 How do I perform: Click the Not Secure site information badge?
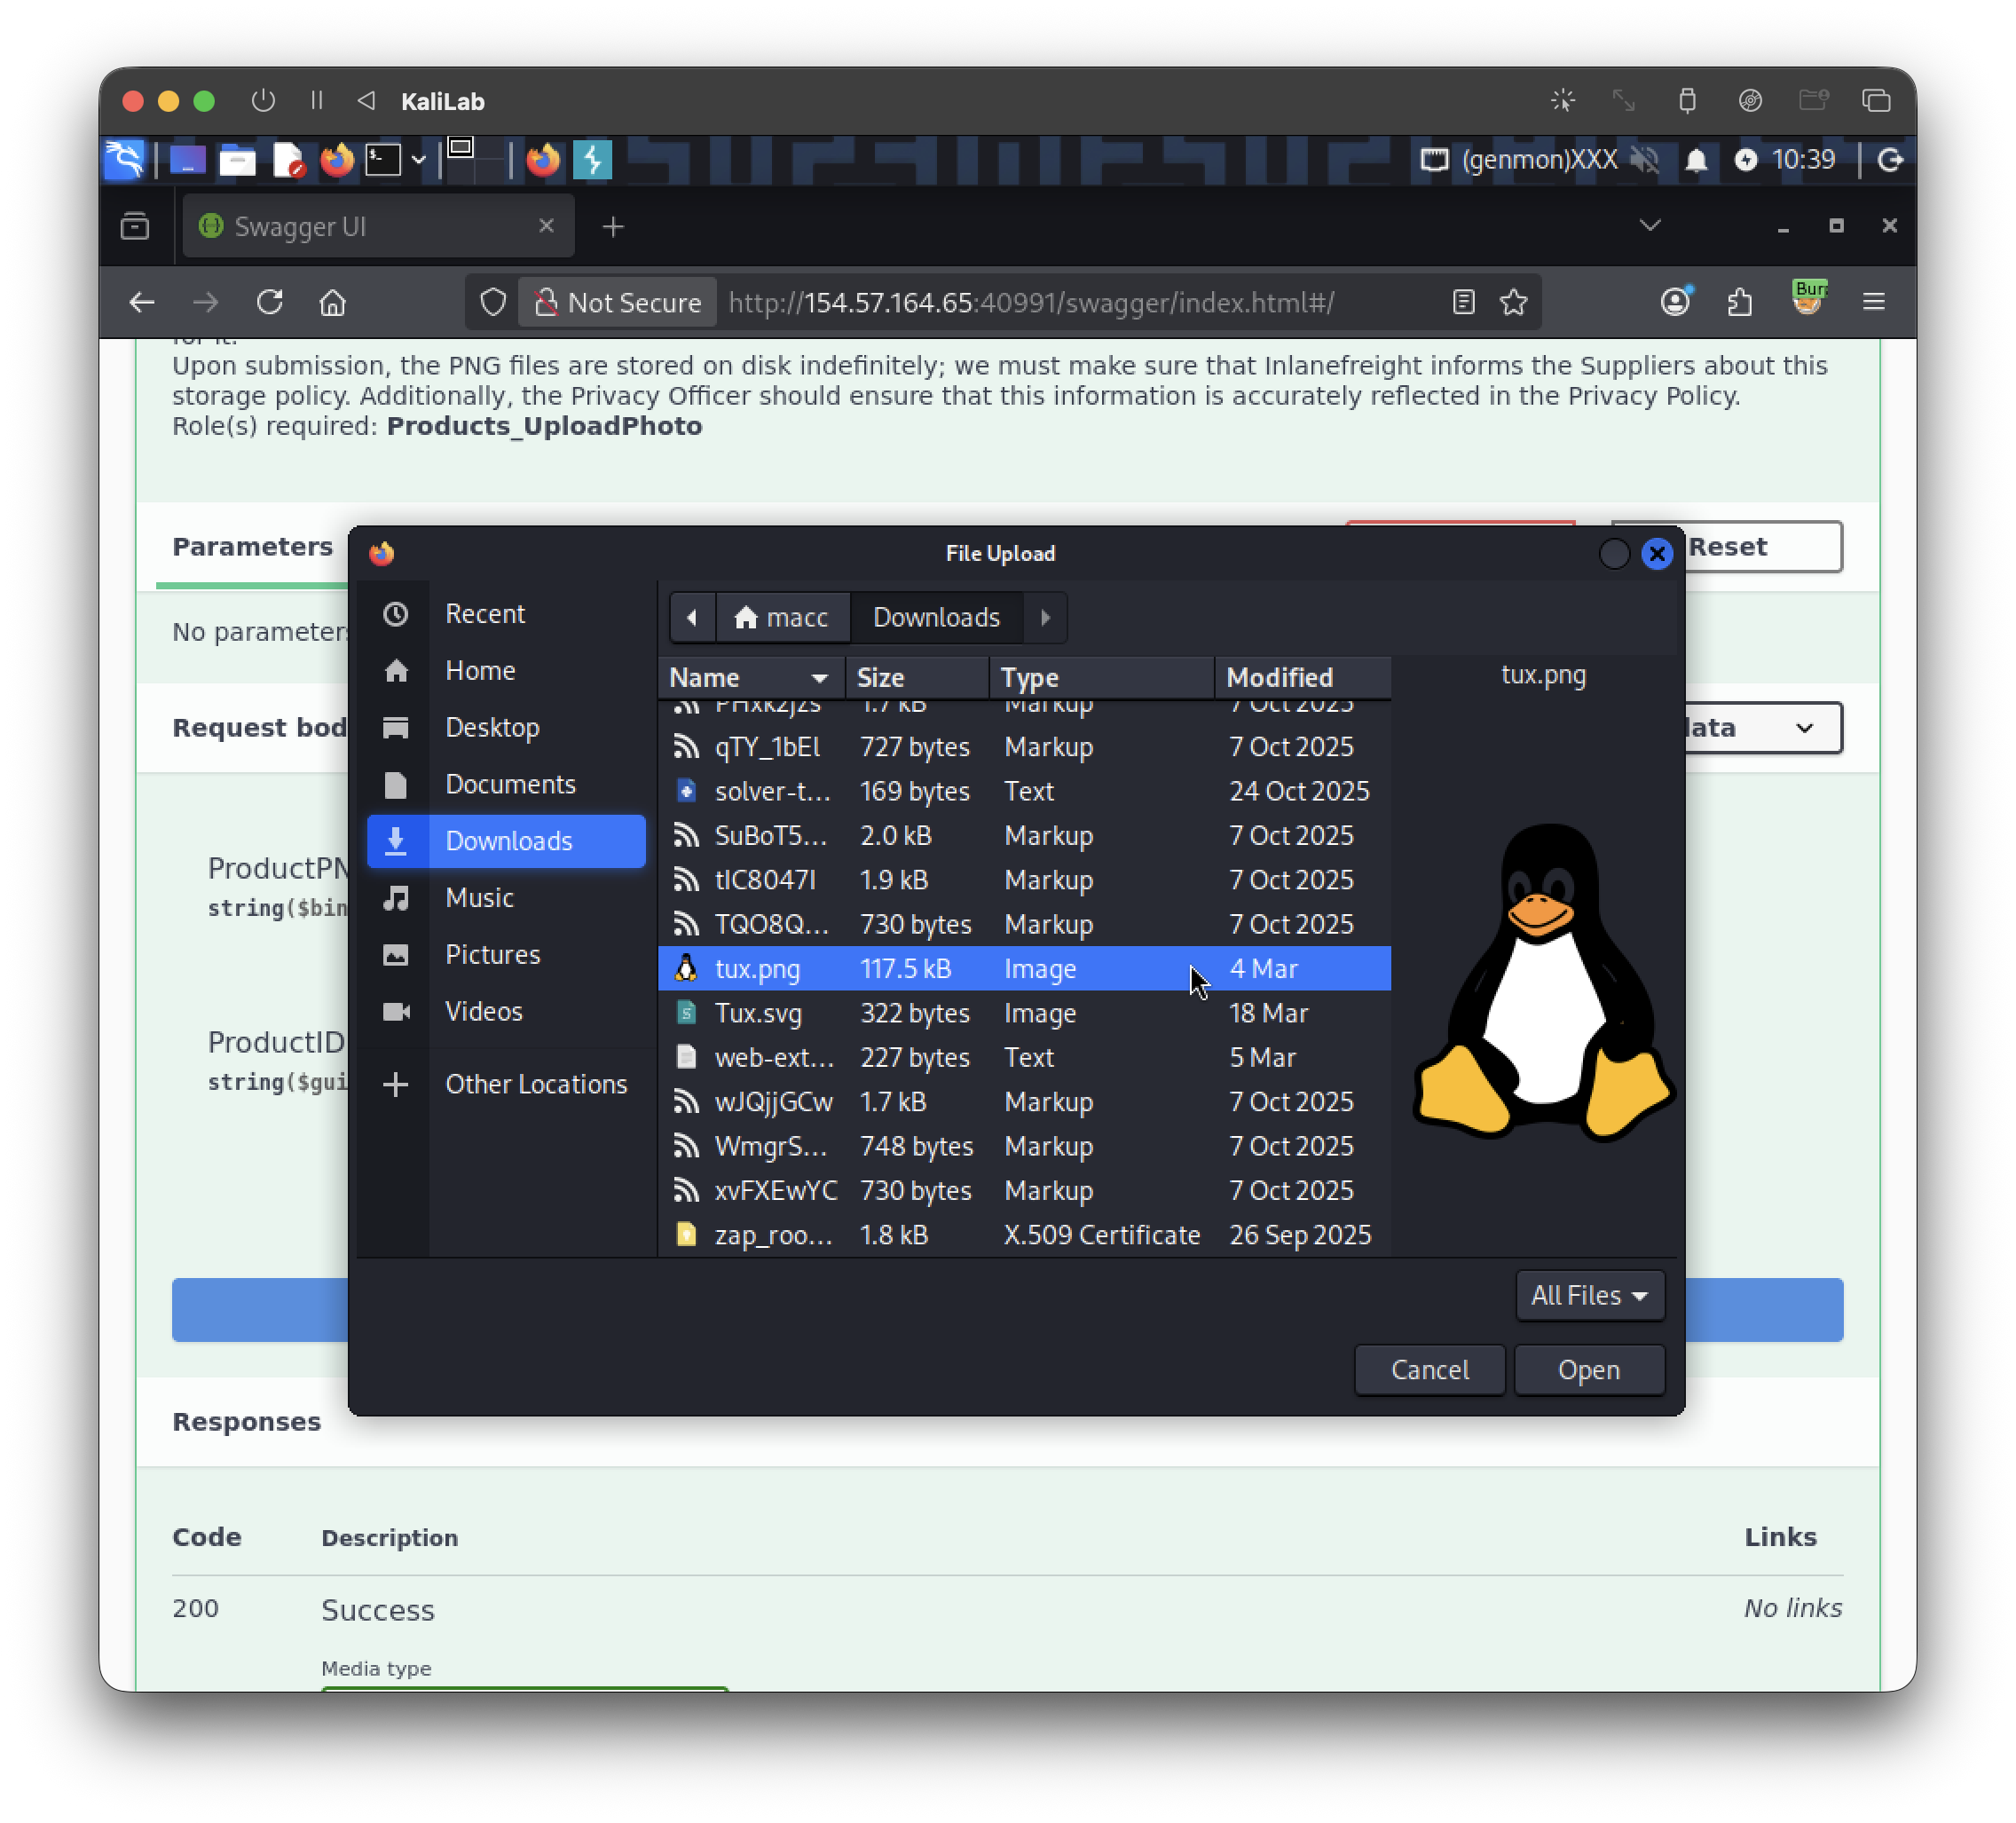618,302
